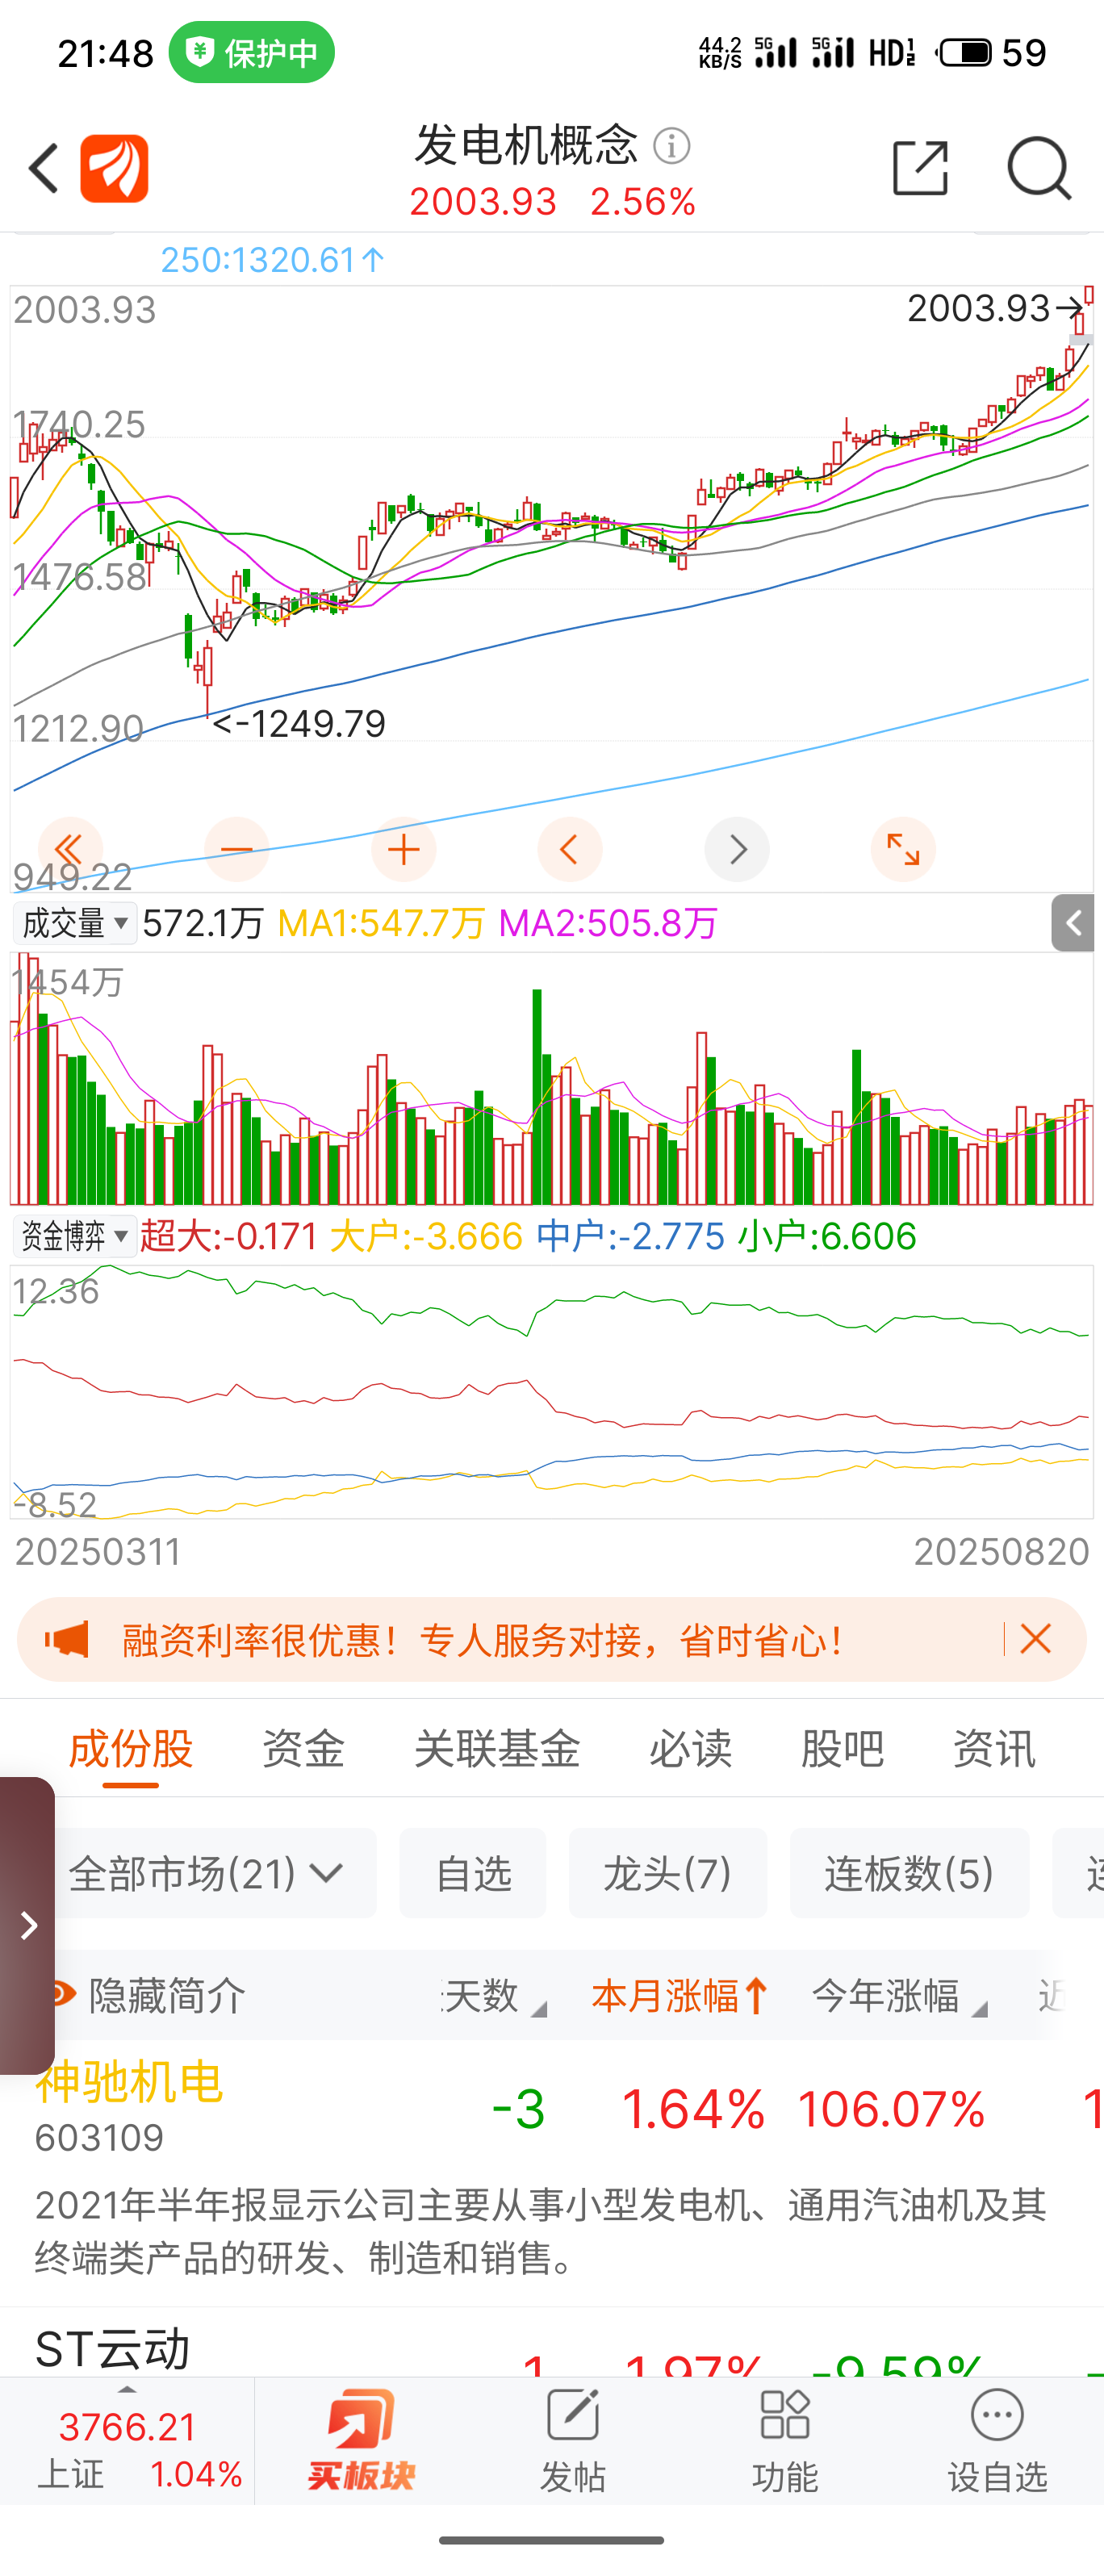Open 资金博弈 indicator dropdown
This screenshot has width=1104, height=2576.
75,1236
